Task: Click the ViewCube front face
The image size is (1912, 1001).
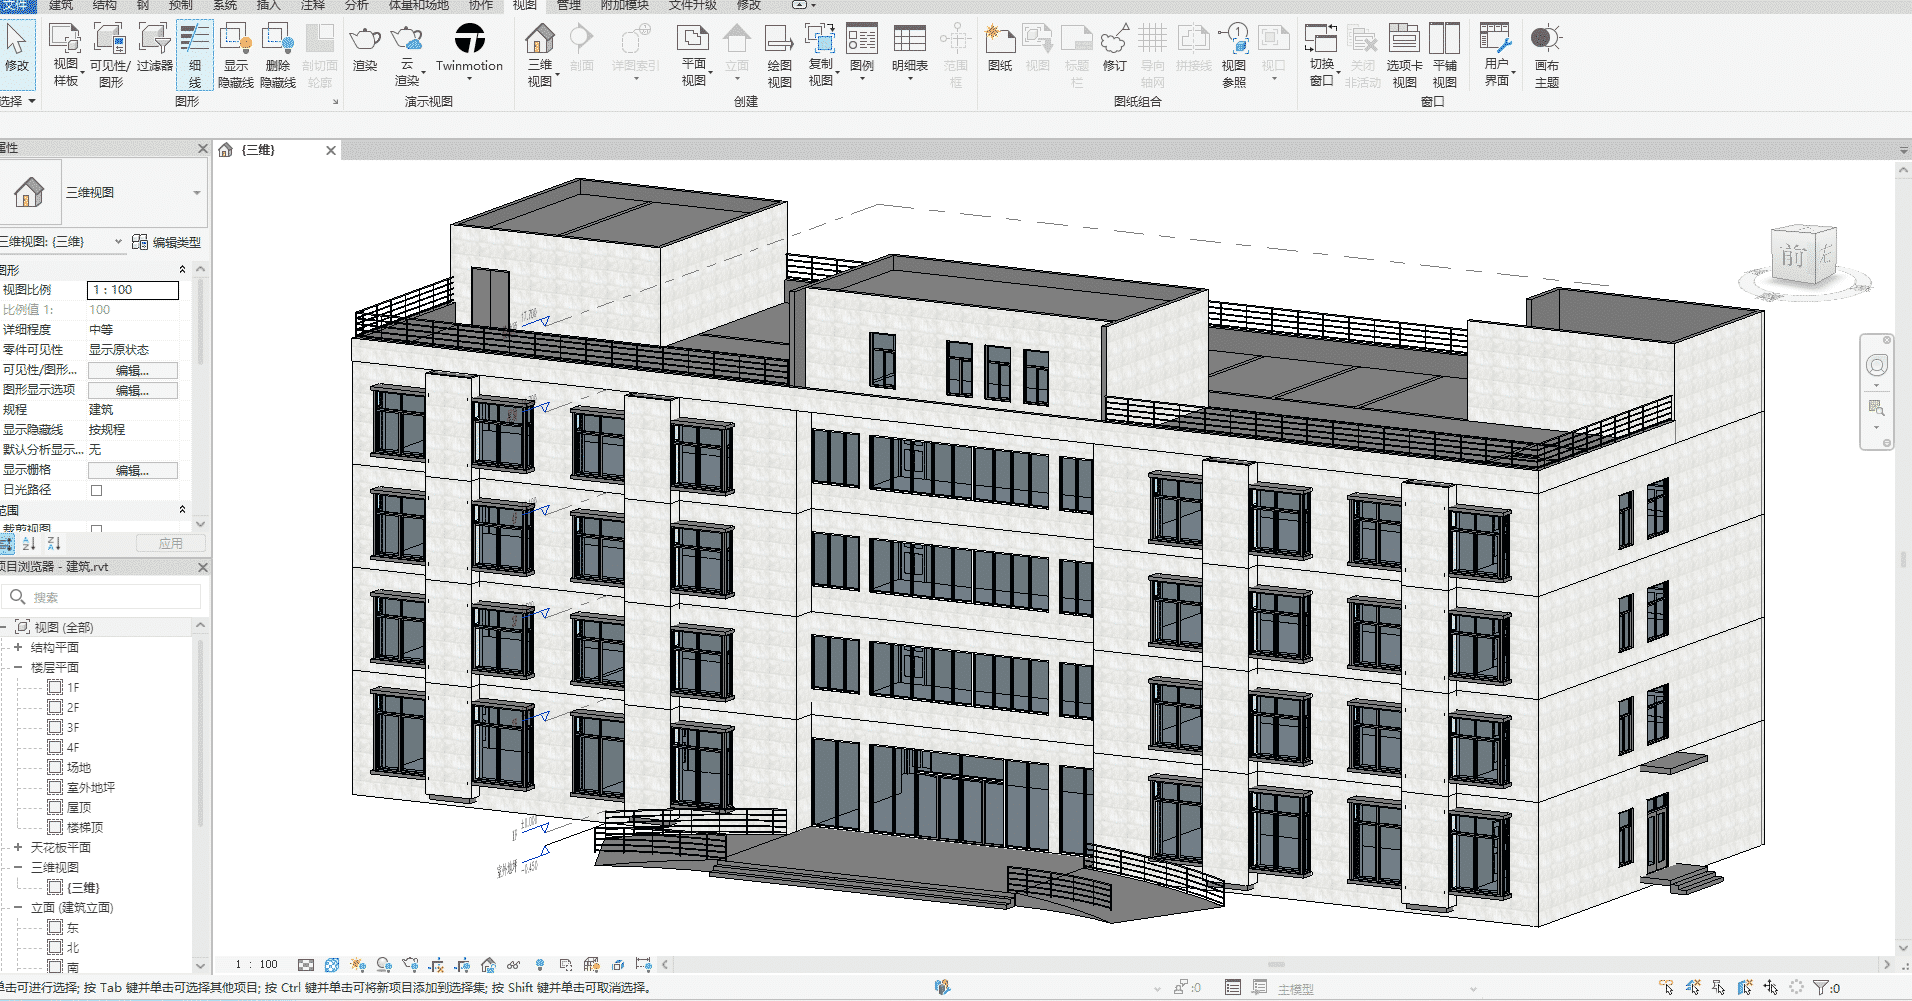Action: (1793, 256)
